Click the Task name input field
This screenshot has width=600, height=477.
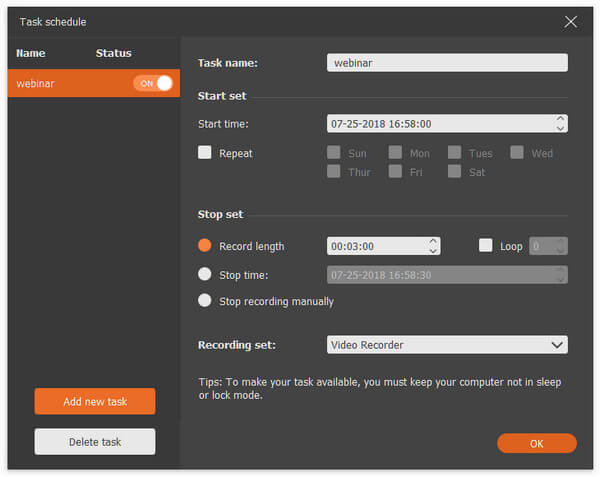447,63
